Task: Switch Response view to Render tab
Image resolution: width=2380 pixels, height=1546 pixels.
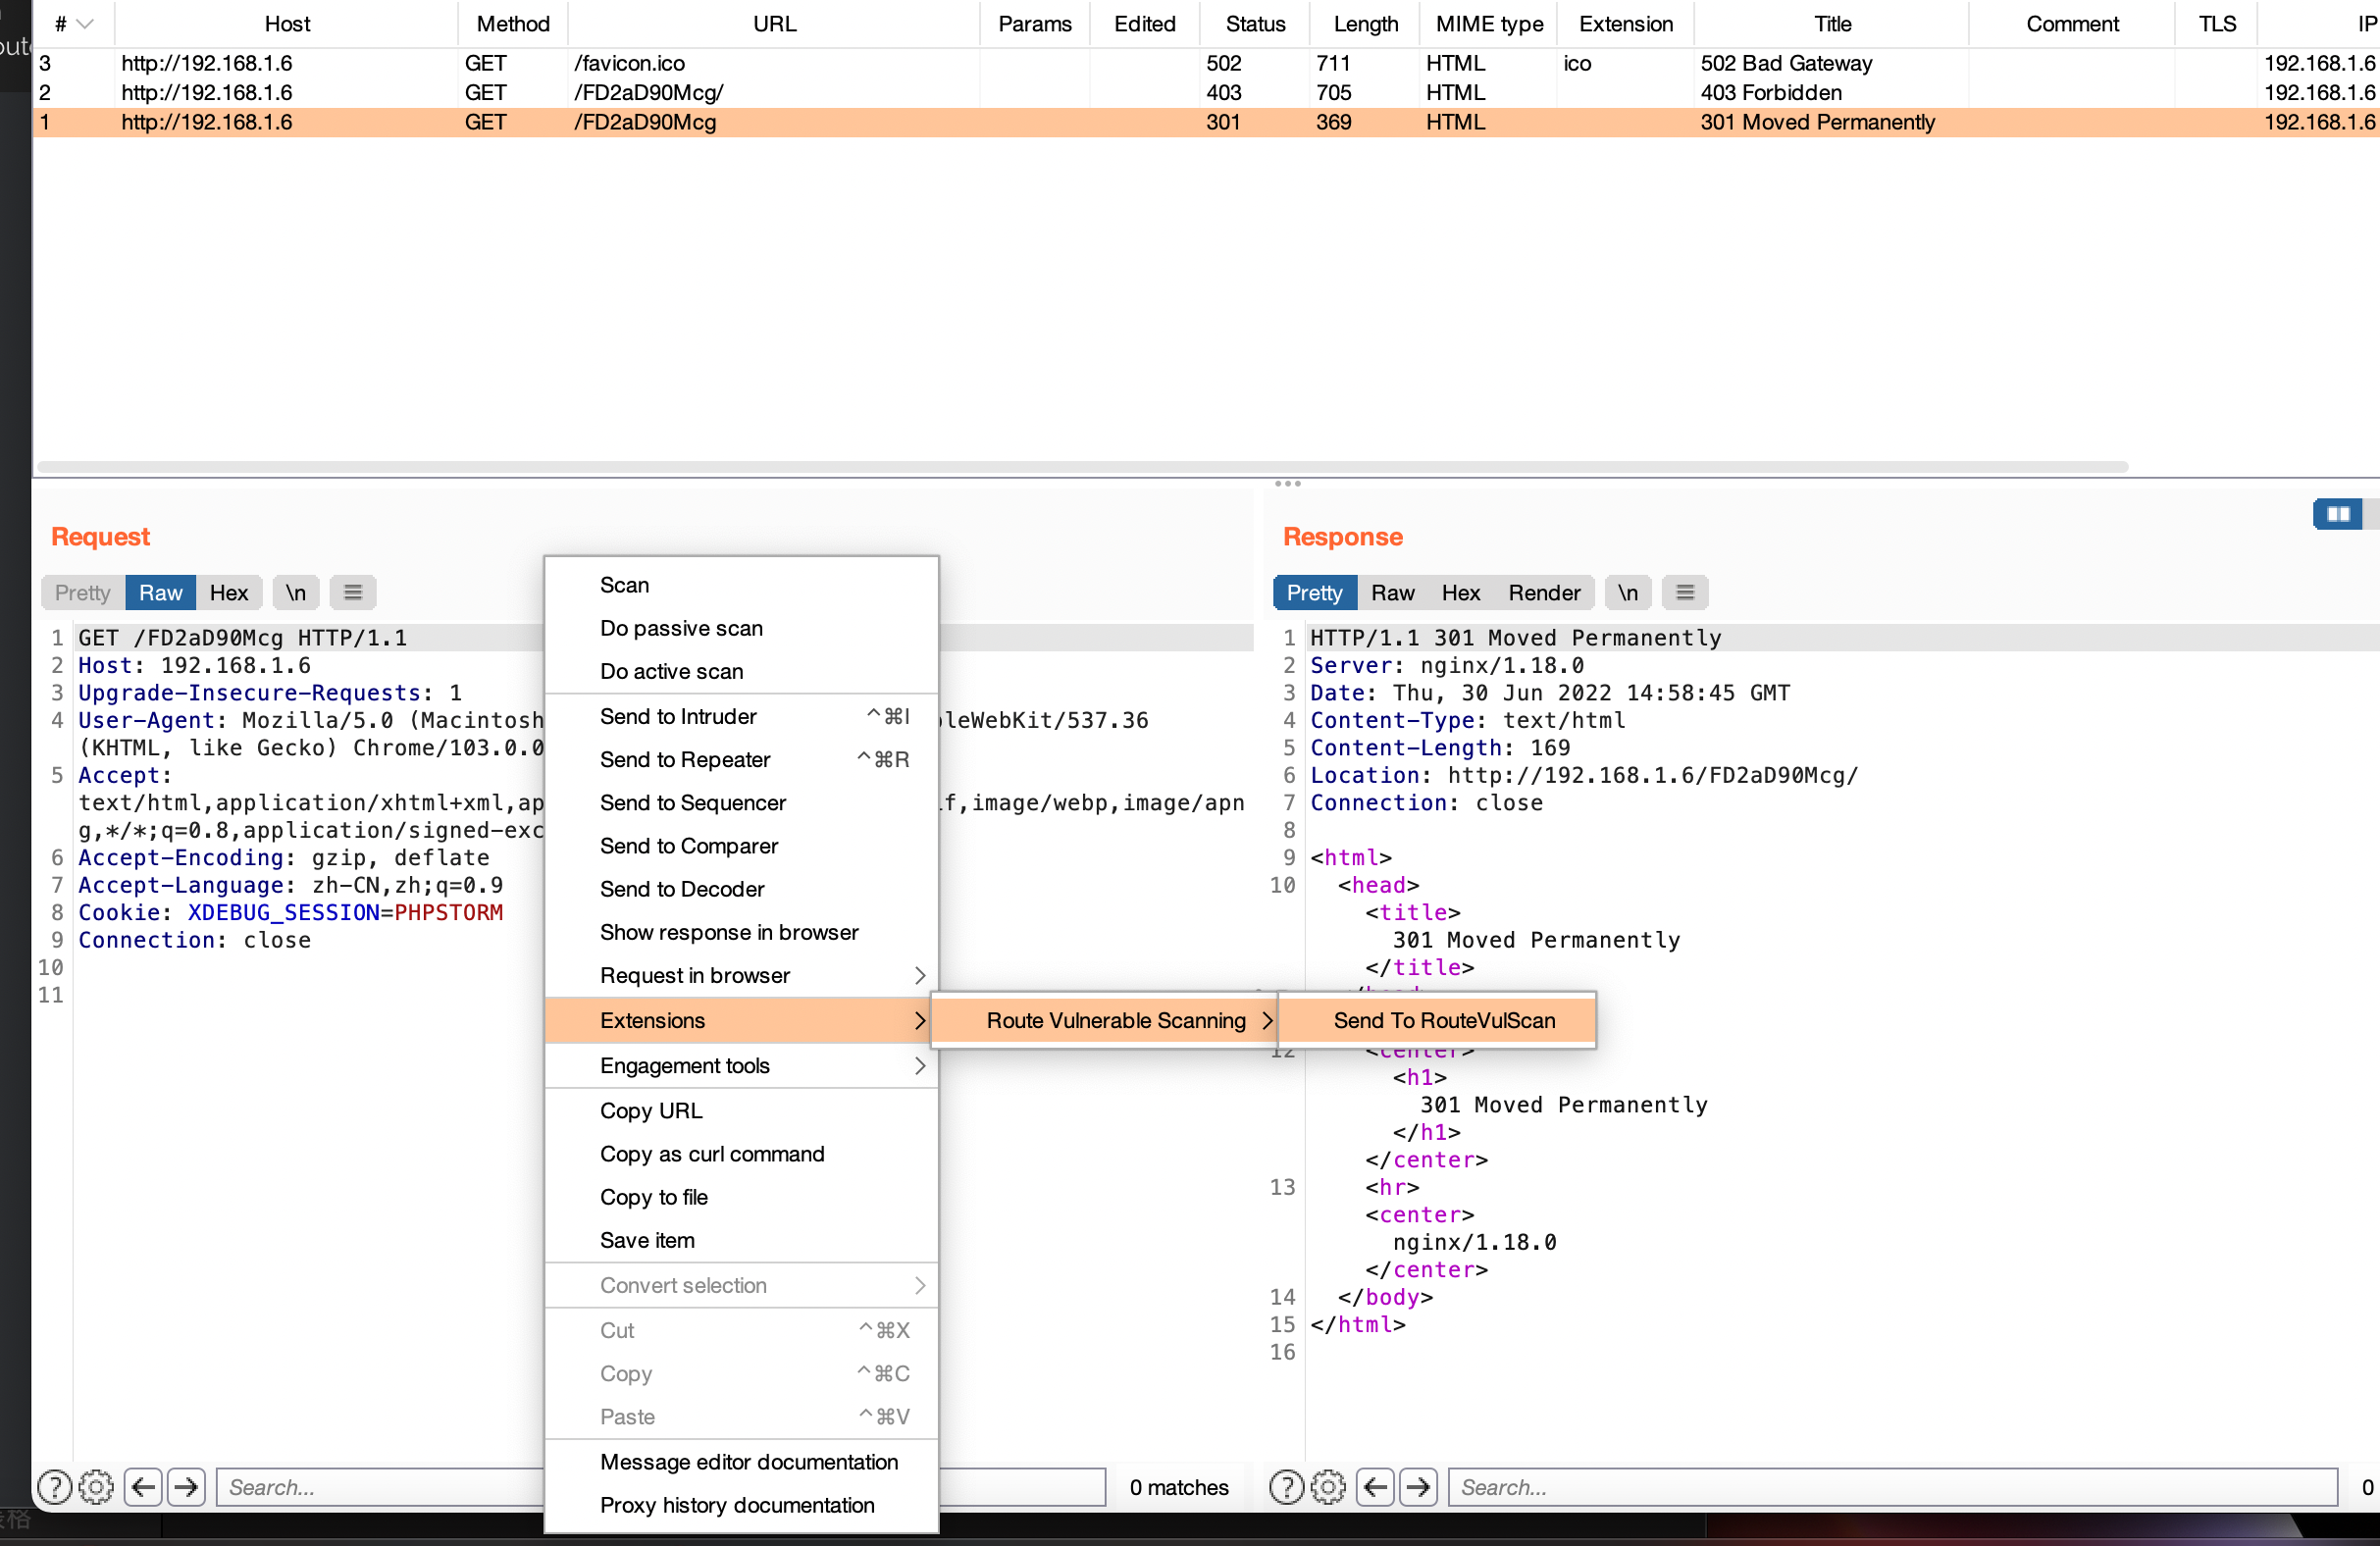Action: pos(1543,593)
